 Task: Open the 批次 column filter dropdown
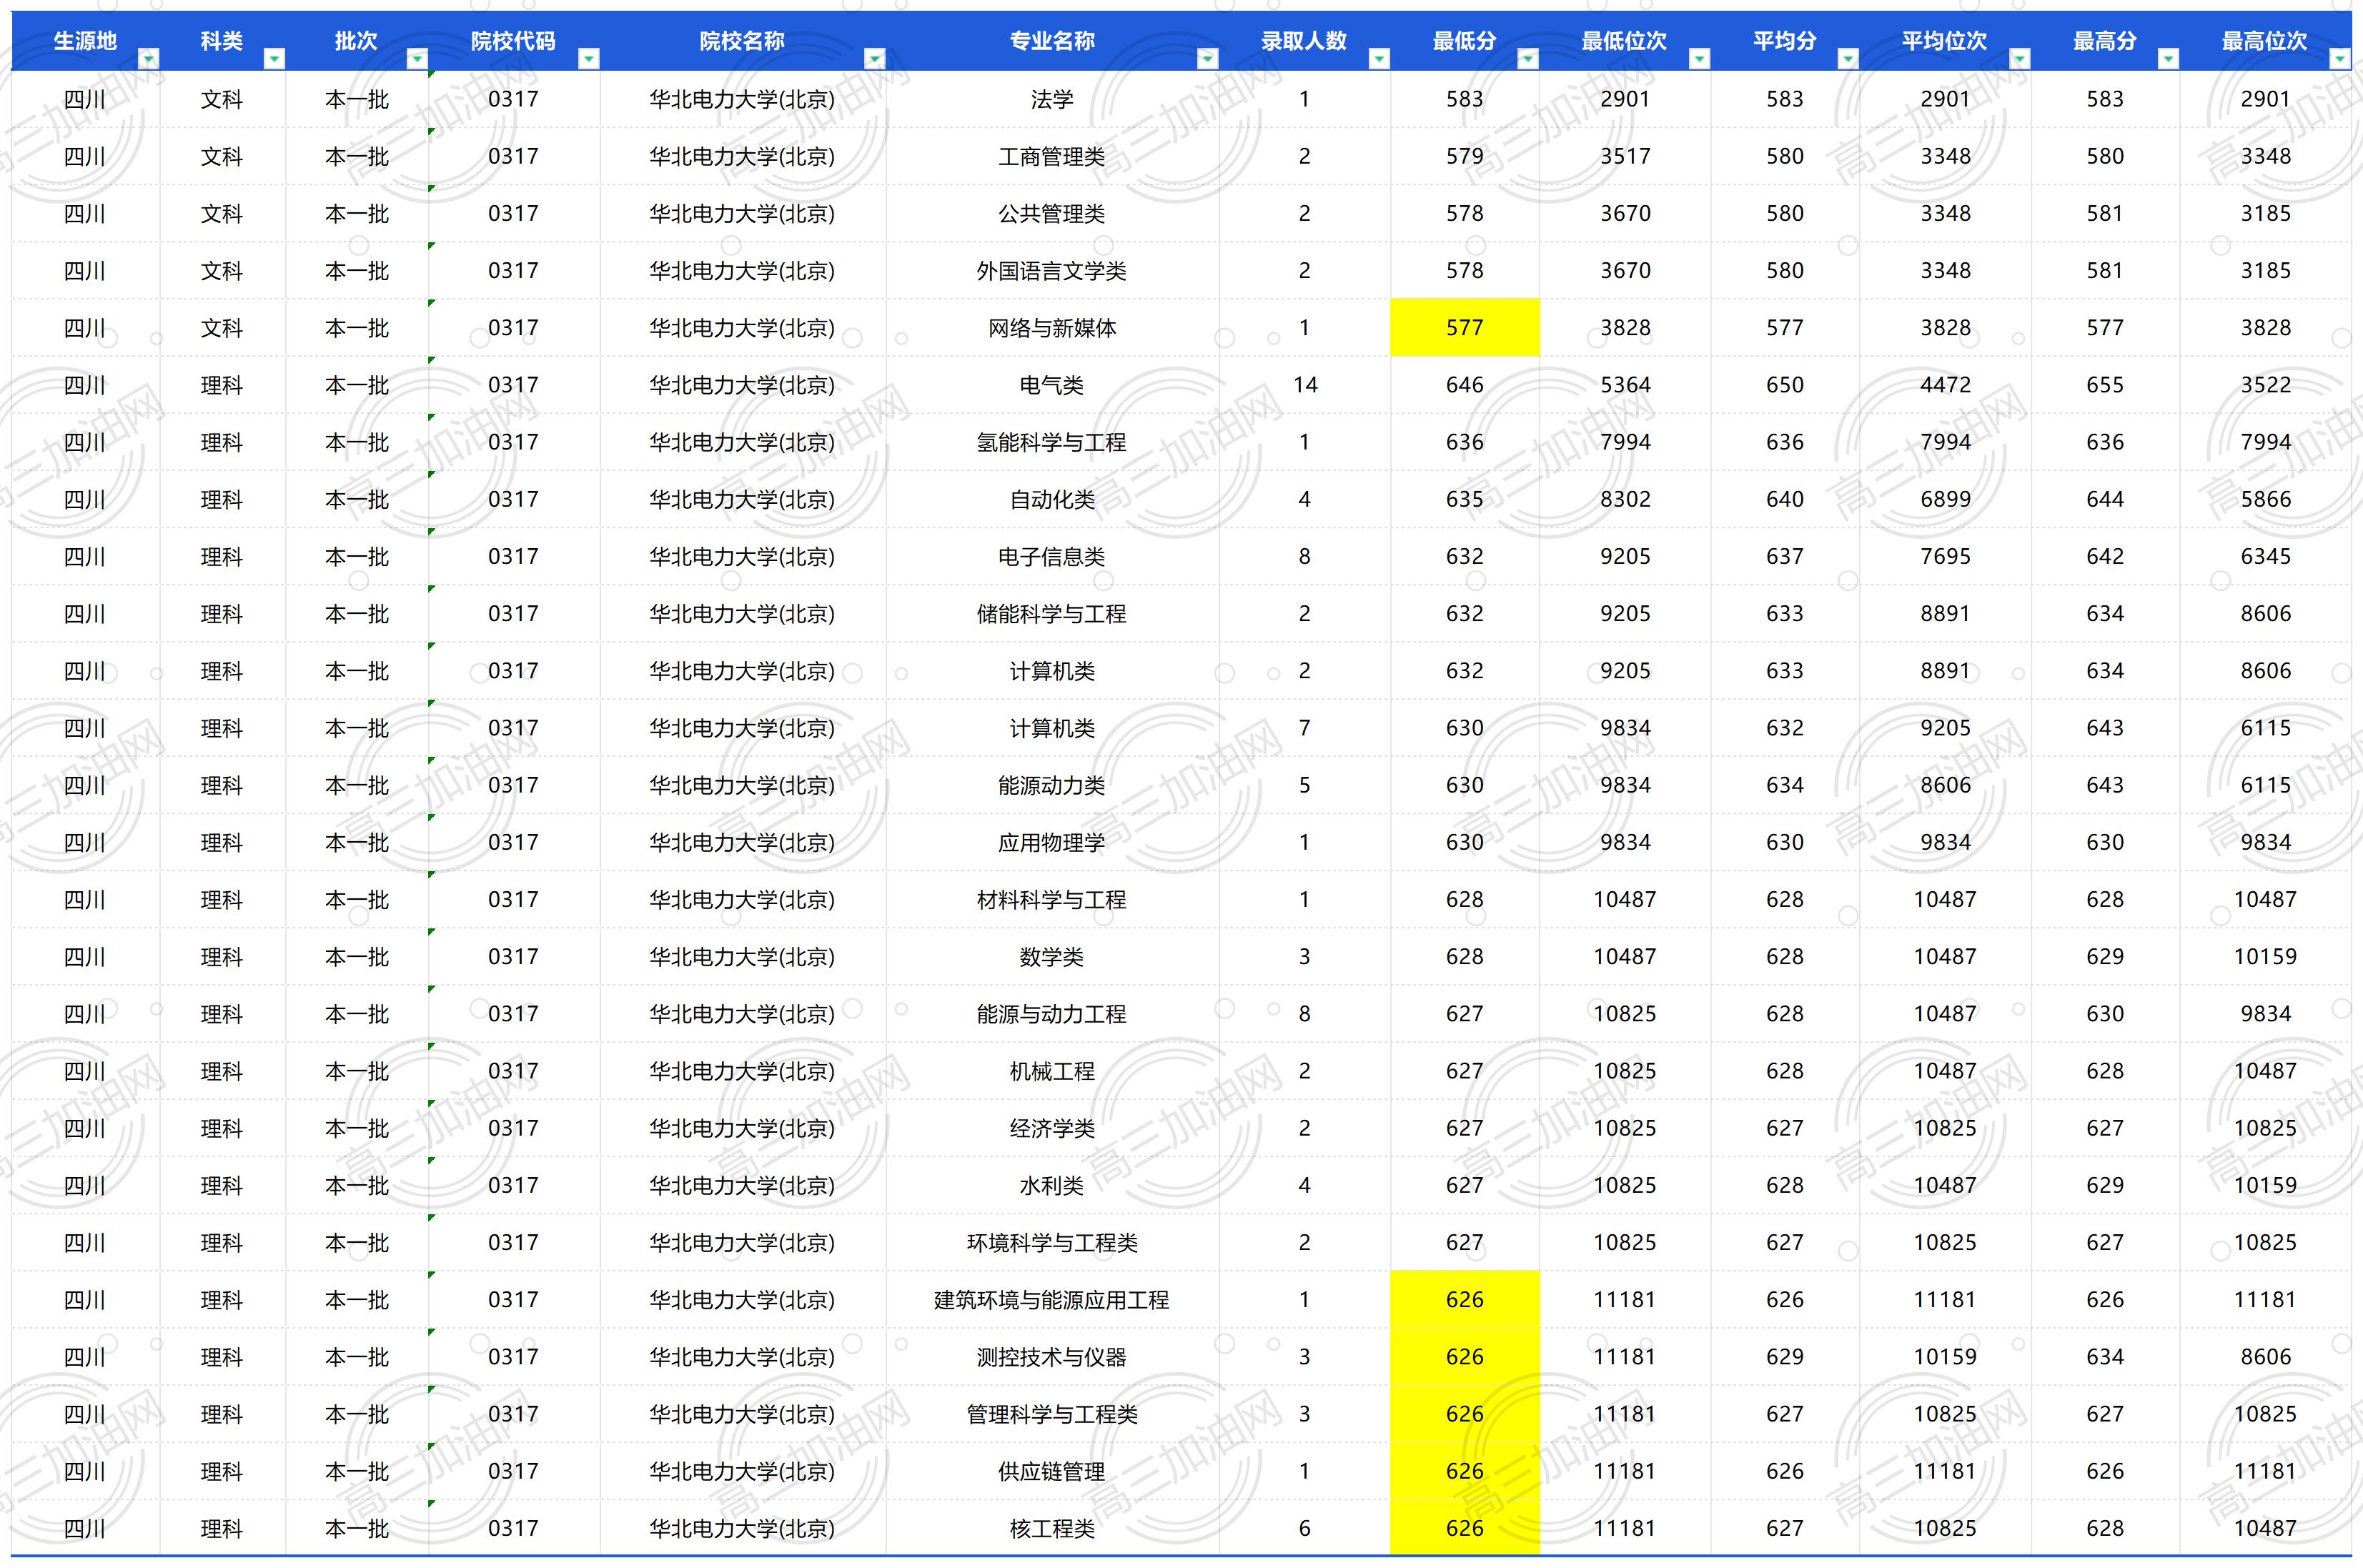(x=417, y=59)
